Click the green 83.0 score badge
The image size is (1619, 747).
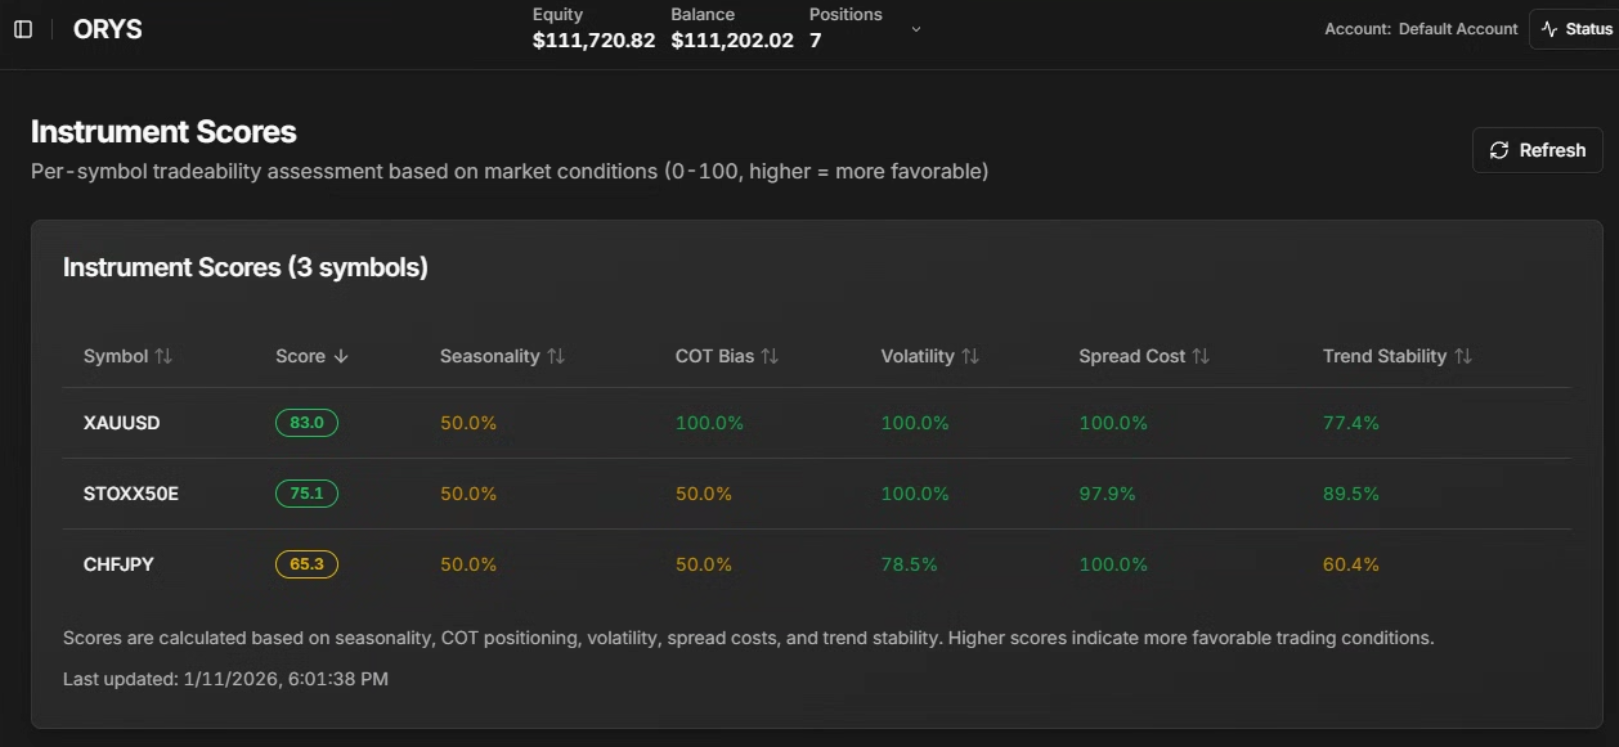pos(306,423)
